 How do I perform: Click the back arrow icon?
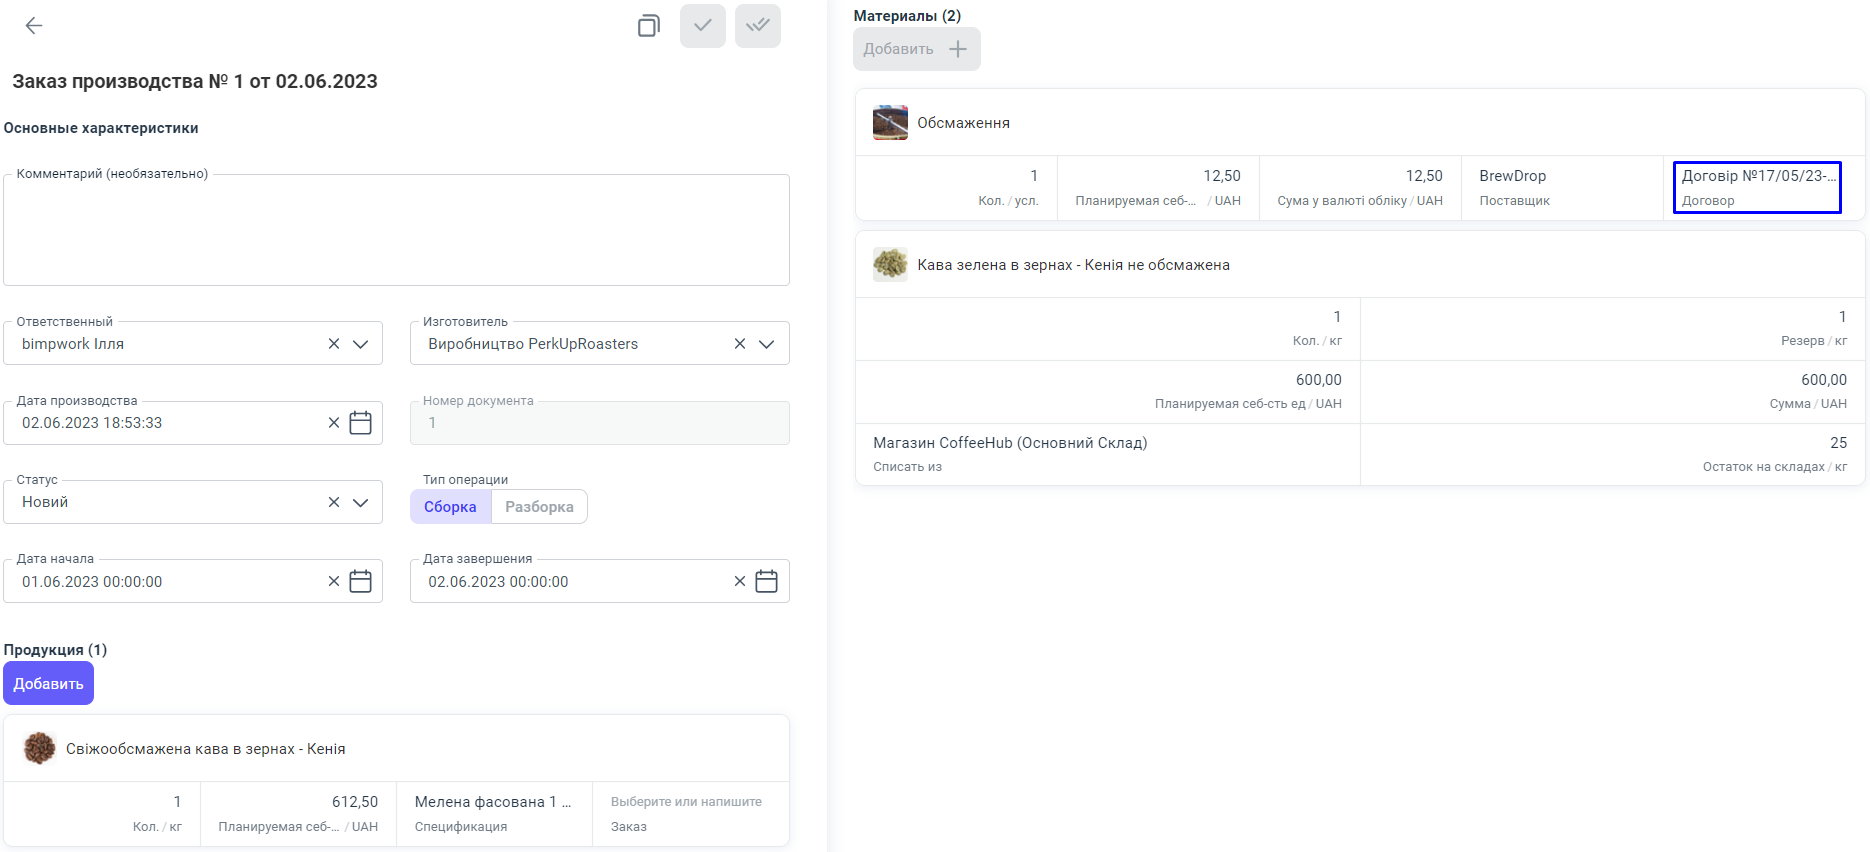(34, 26)
